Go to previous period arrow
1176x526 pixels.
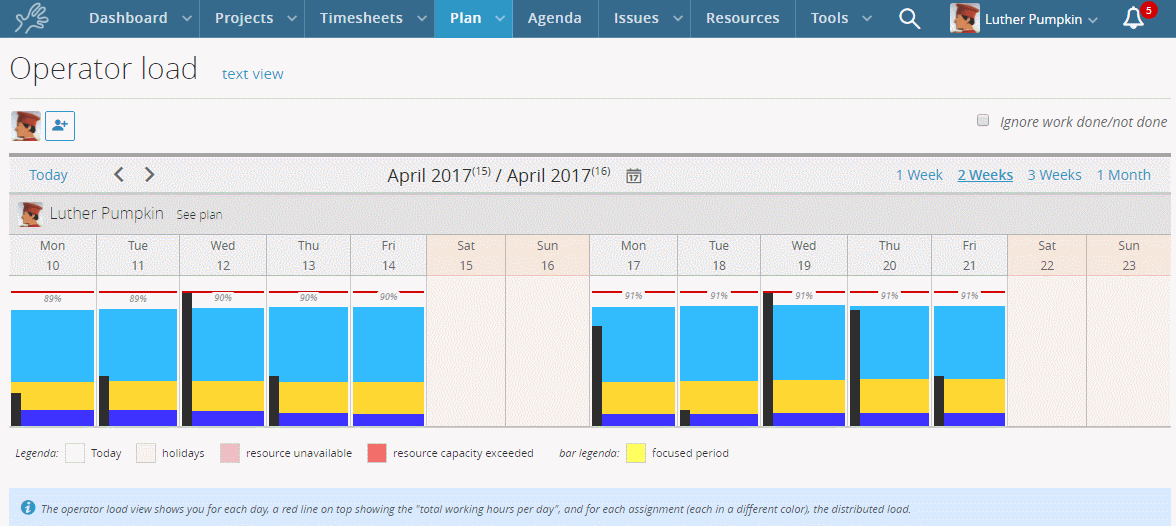pos(119,175)
